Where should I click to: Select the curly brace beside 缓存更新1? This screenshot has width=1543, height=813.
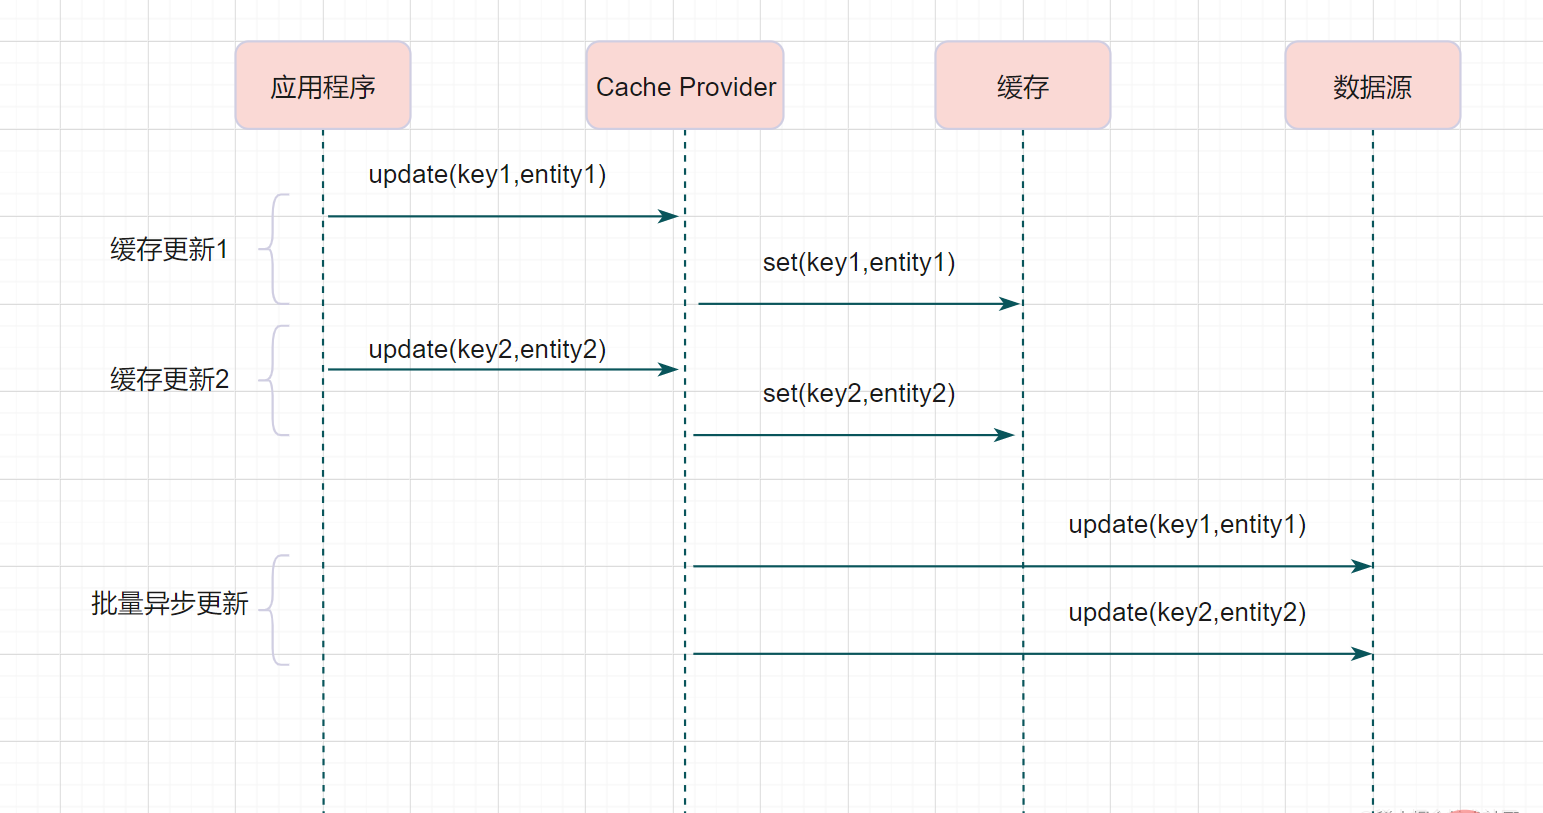[x=274, y=249]
